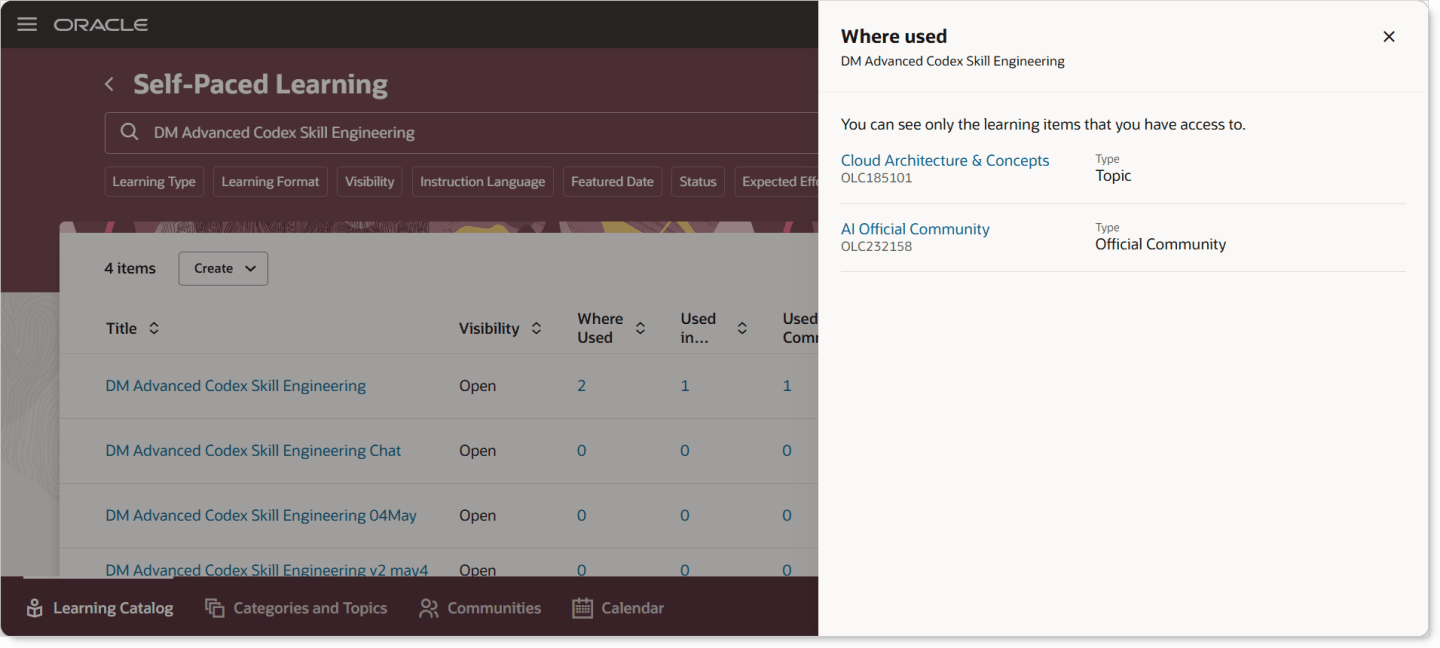Sort by Visibility column arrows

tap(536, 328)
